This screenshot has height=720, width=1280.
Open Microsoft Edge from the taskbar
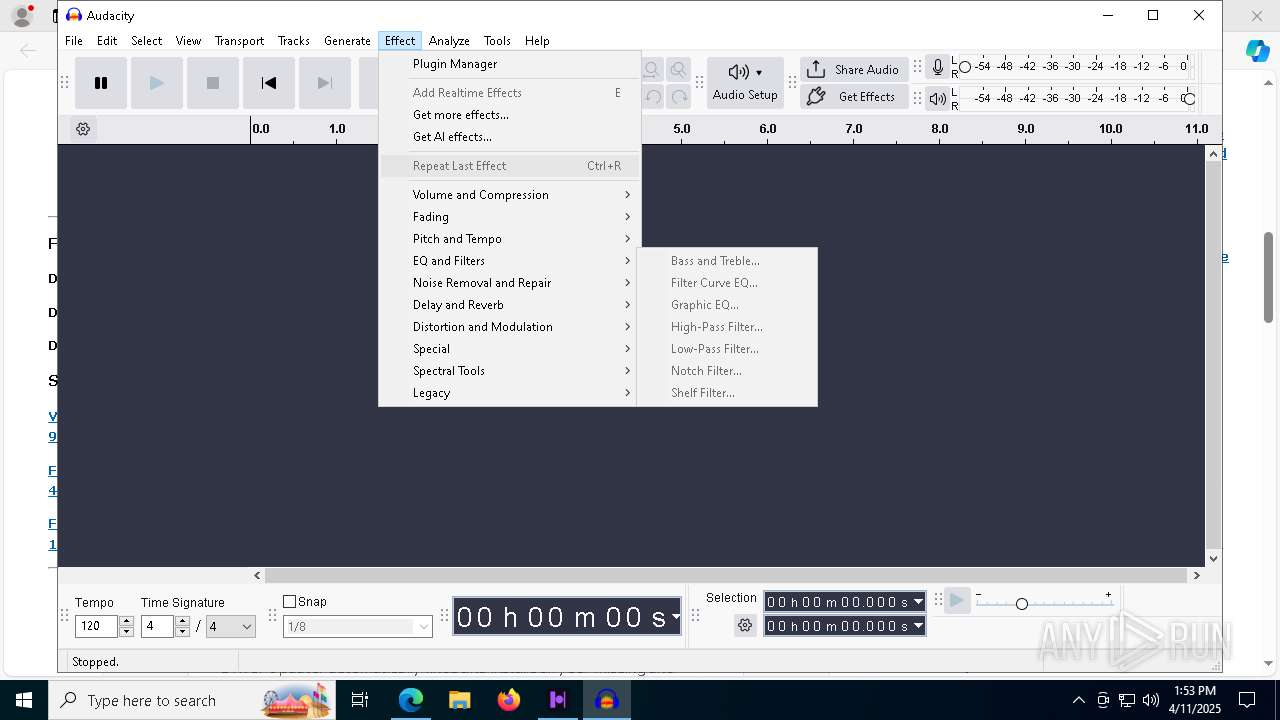tap(411, 700)
